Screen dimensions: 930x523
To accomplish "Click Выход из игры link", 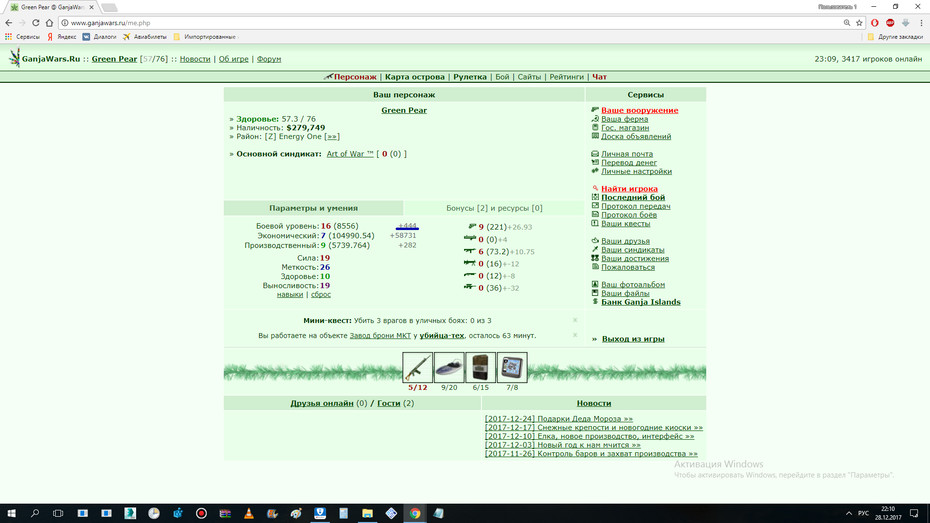I will (x=633, y=339).
